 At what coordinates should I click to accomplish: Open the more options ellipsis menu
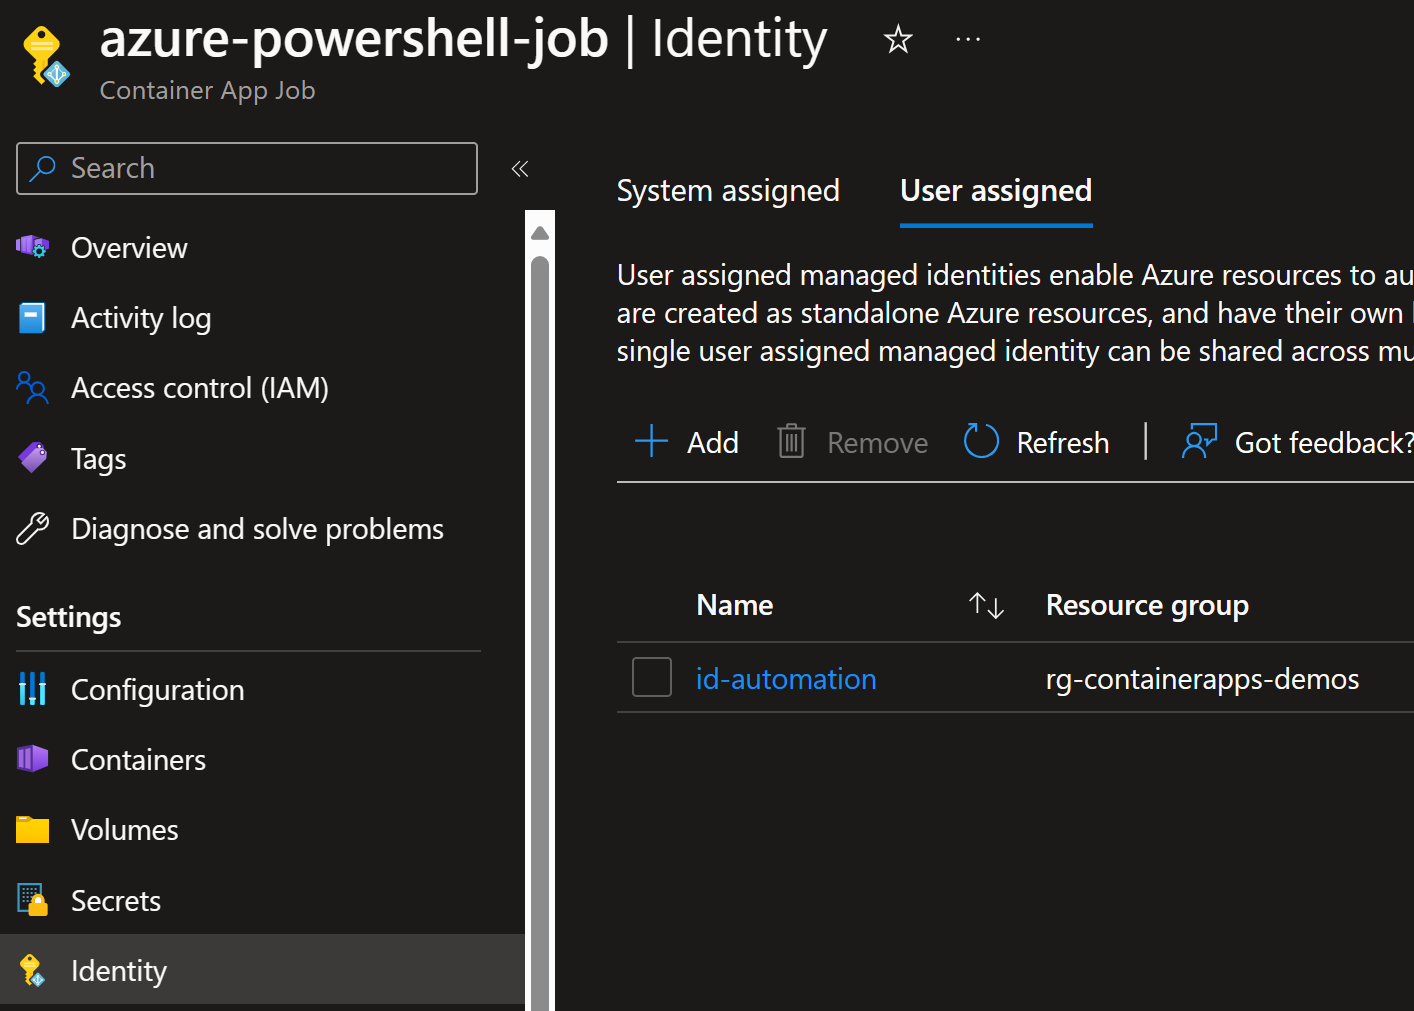tap(968, 40)
